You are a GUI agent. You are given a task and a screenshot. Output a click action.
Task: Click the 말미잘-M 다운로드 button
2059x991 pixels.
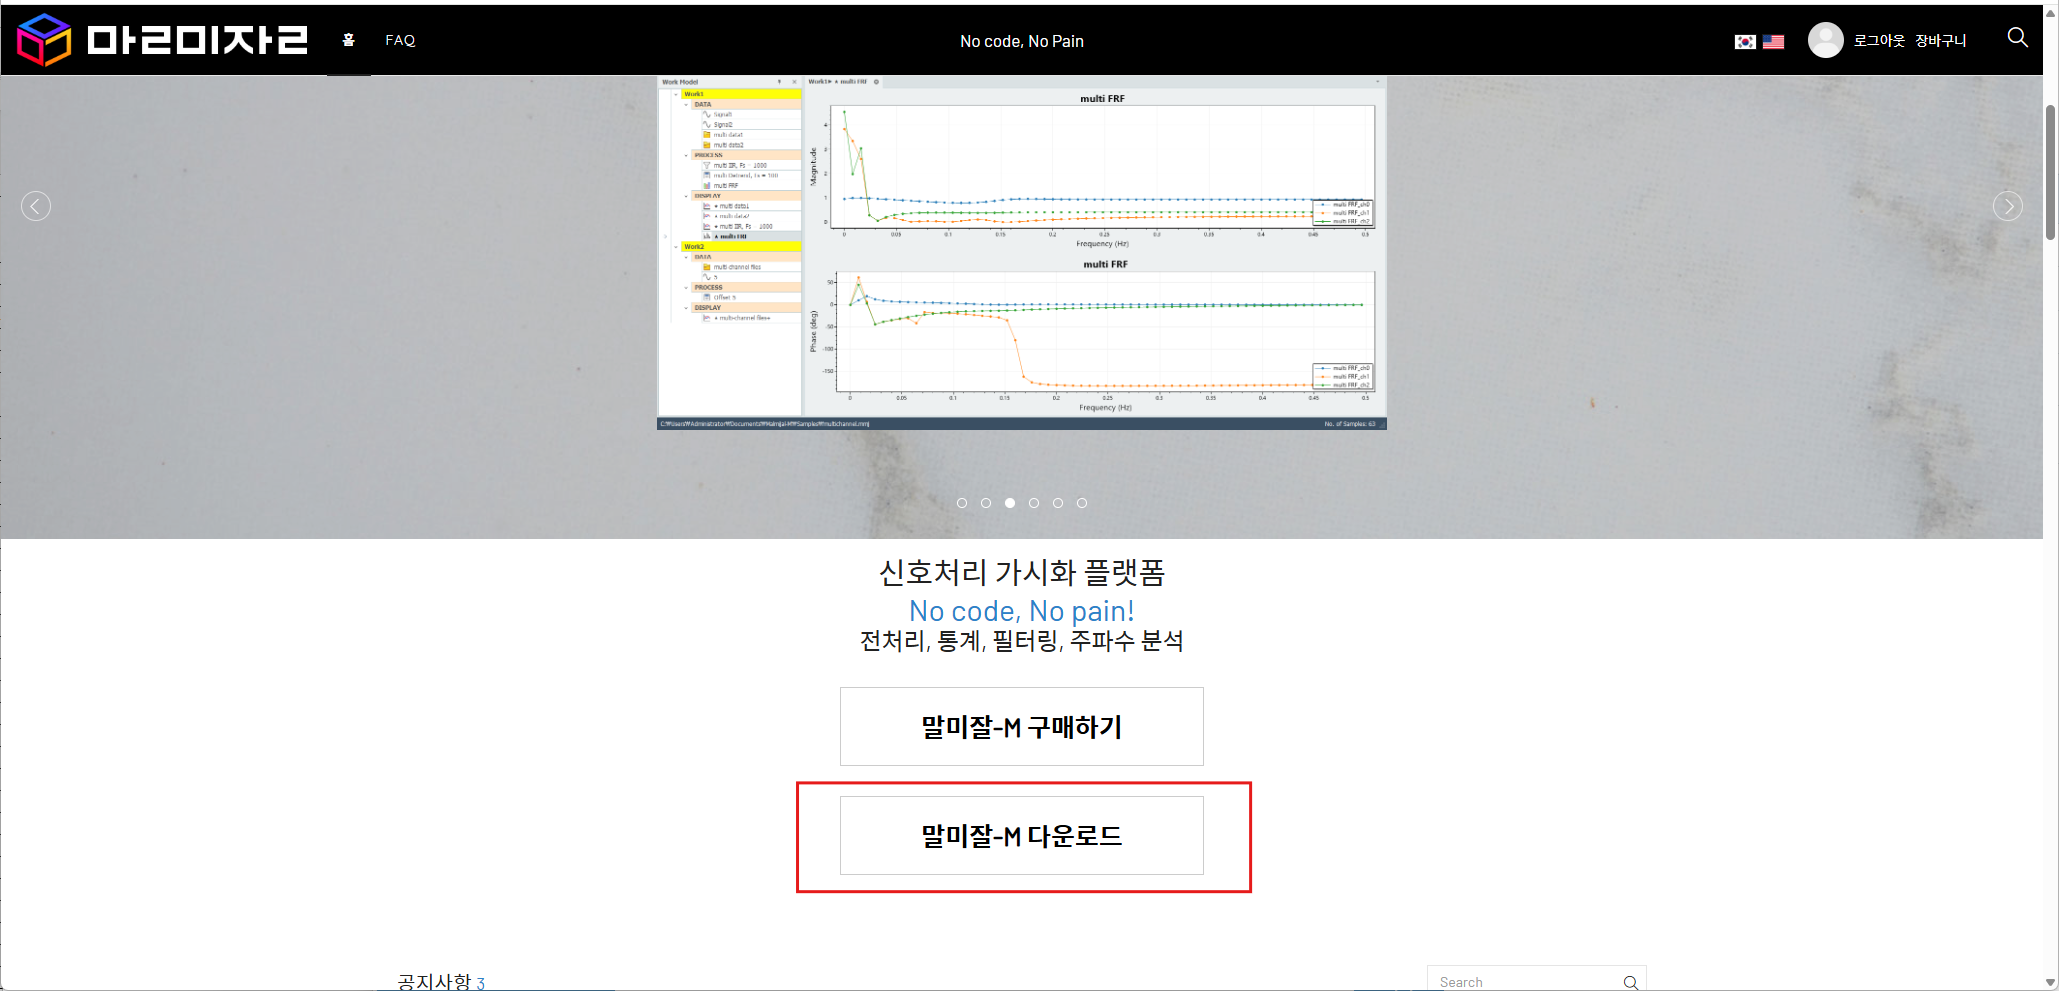(1022, 836)
